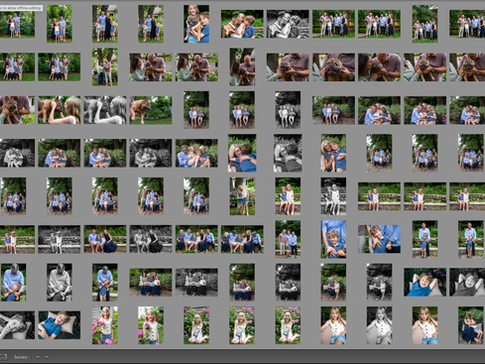Click the view mode icon left of Survey label

pos(3,357)
